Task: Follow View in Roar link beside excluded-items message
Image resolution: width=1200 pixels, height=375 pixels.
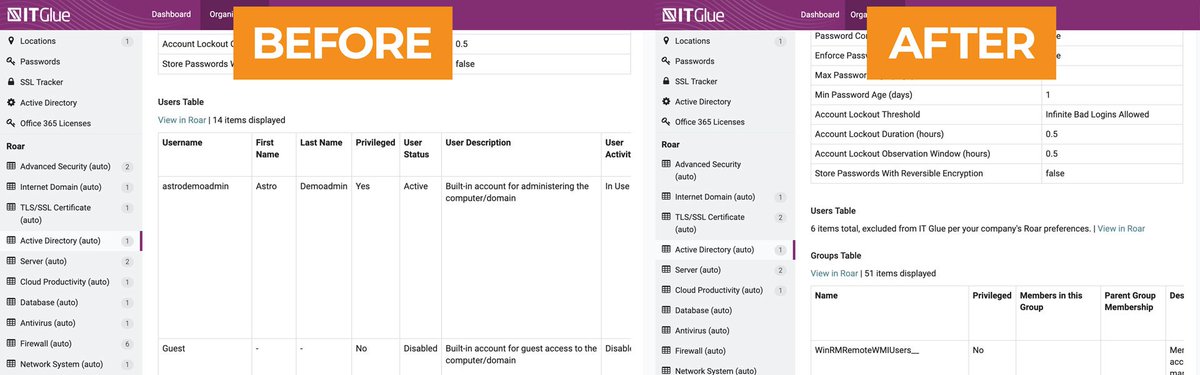Action: coord(1121,228)
